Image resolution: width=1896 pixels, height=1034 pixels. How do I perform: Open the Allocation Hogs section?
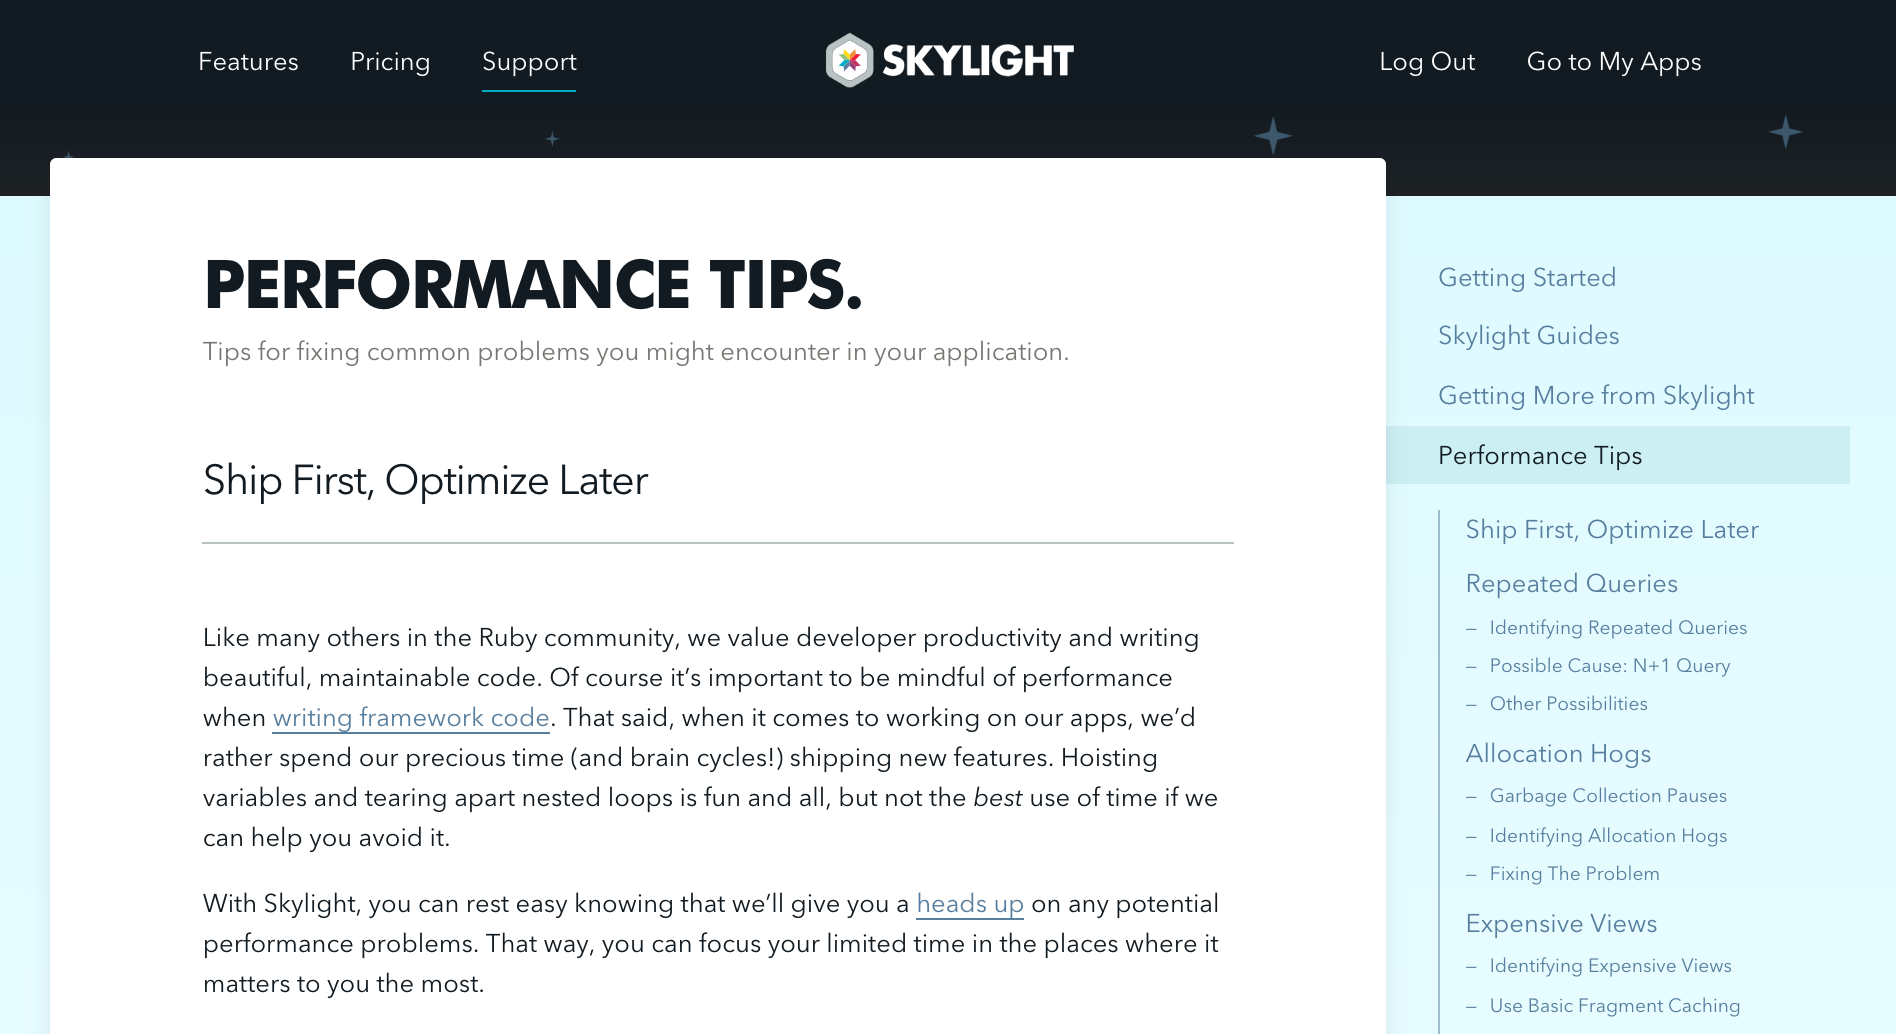pos(1557,754)
